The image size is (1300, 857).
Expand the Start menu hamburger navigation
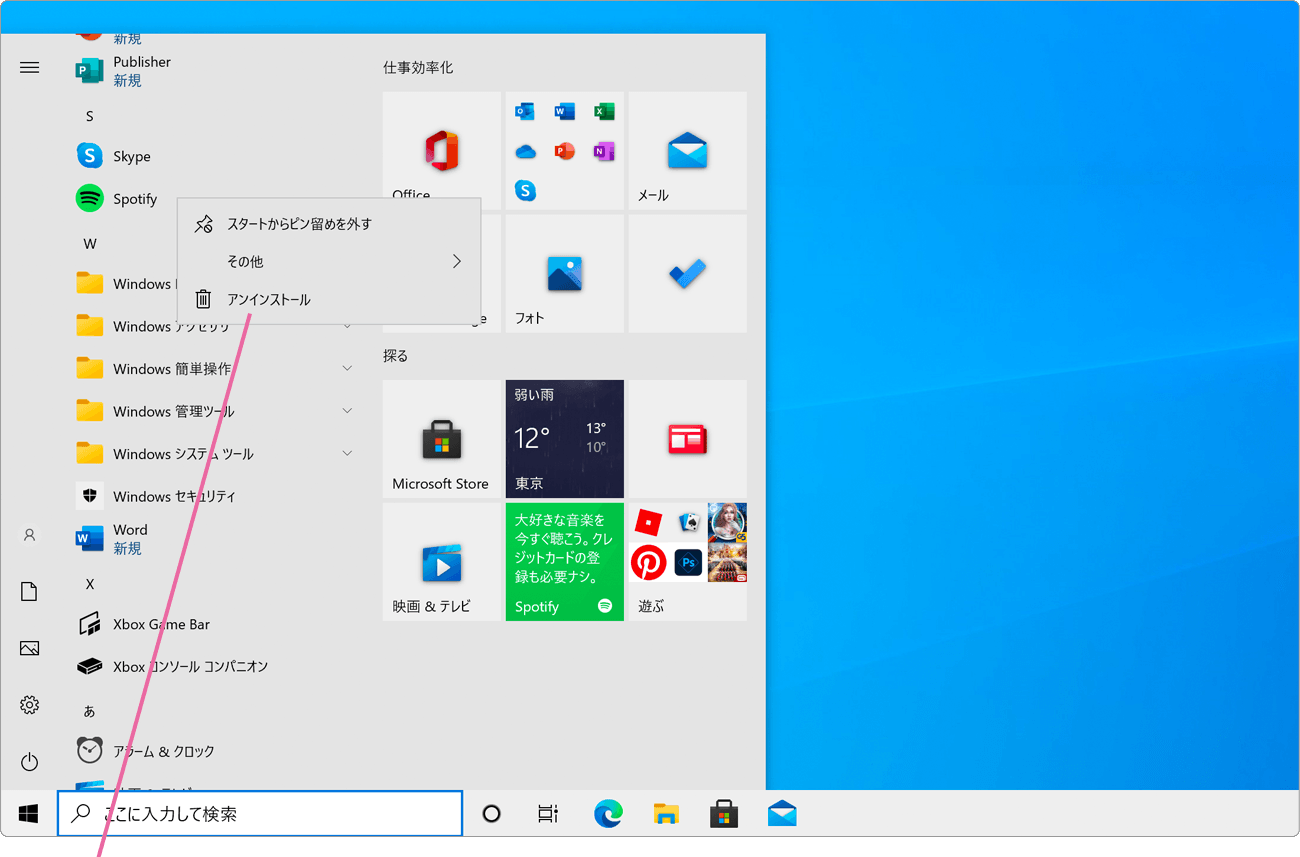coord(29,67)
